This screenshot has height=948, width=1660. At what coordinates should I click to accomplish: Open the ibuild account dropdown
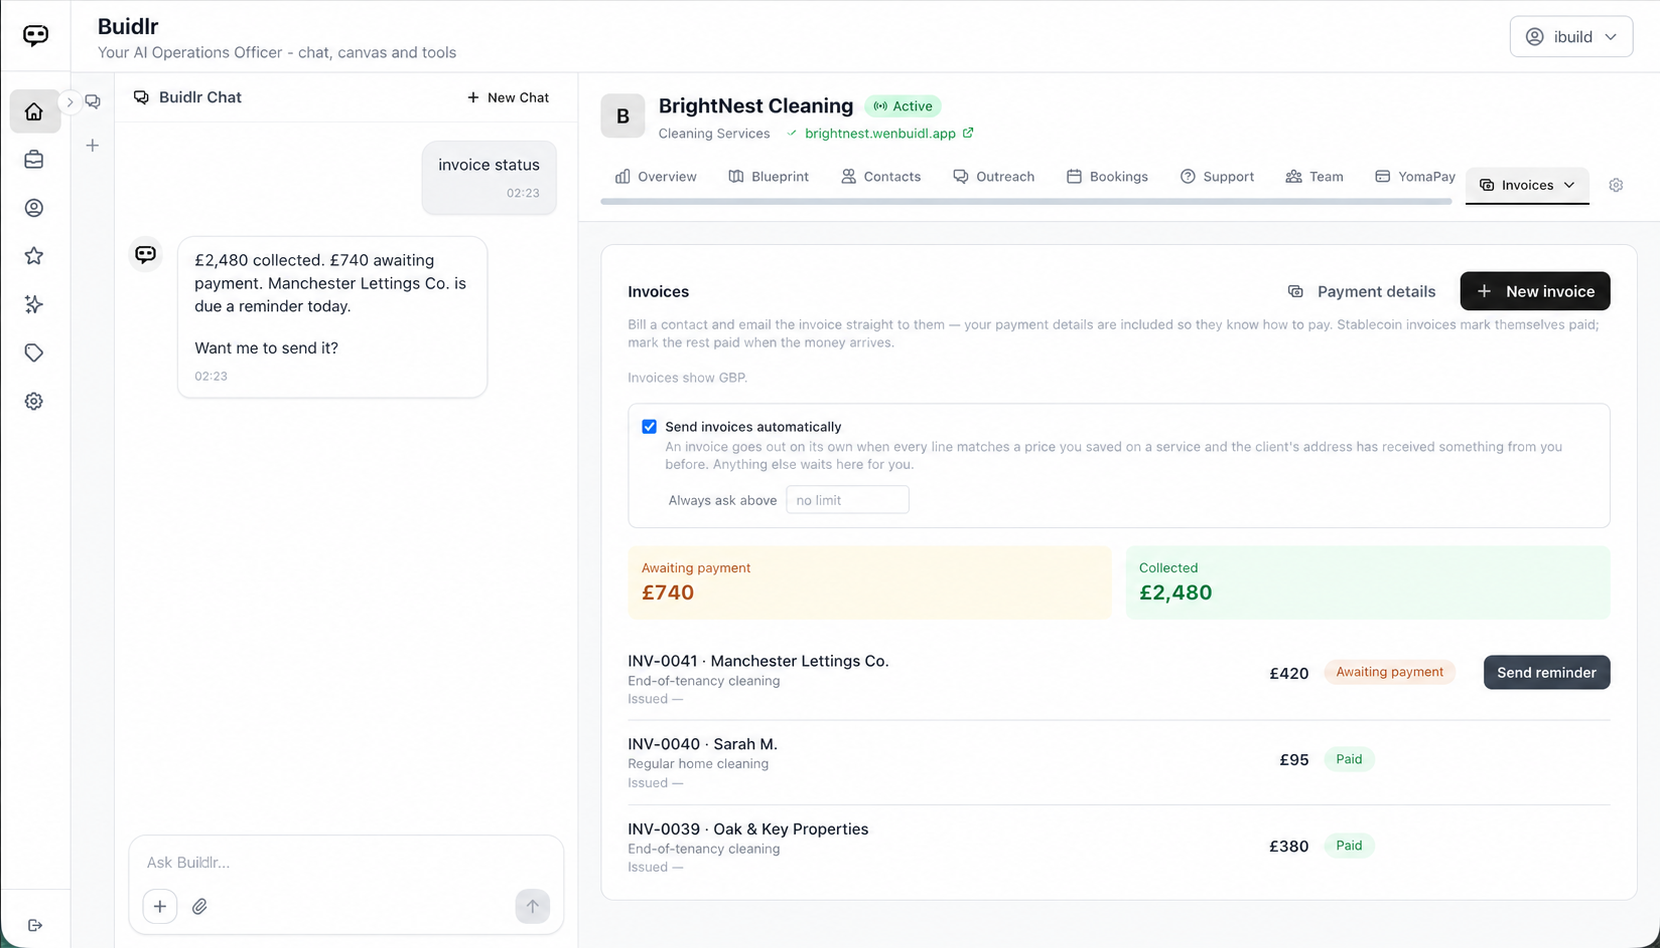pos(1571,37)
